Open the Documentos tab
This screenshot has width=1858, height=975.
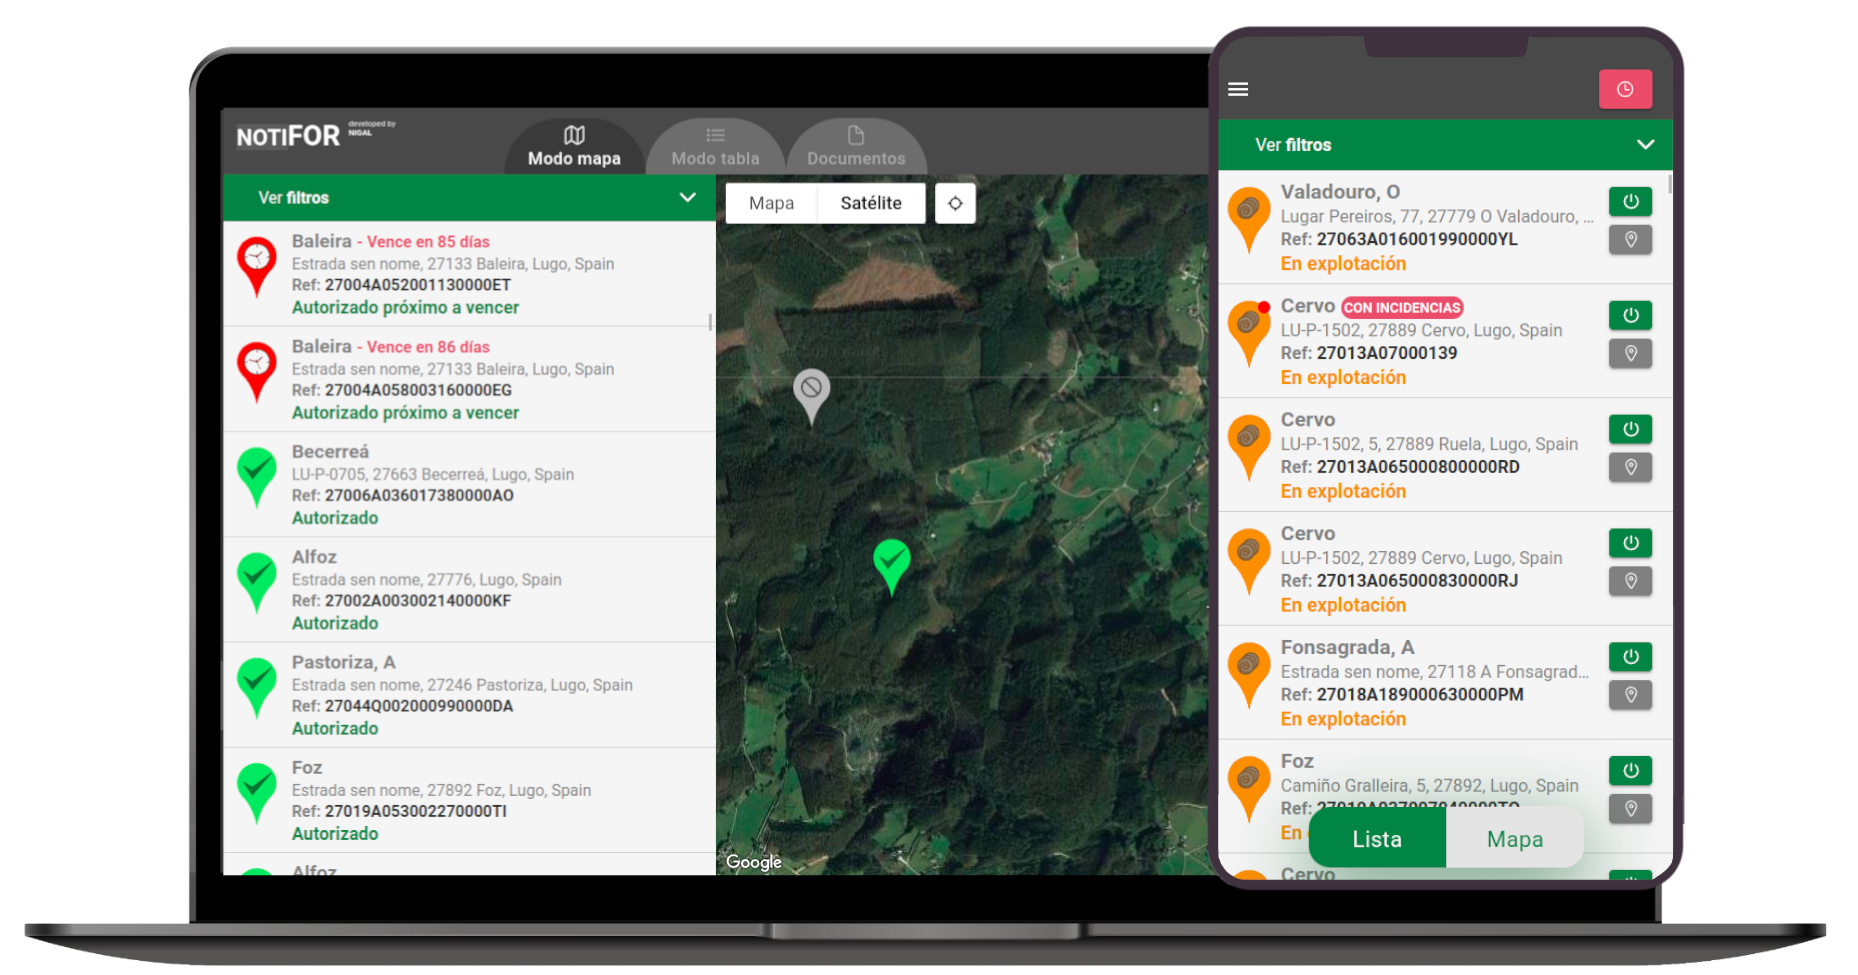(x=856, y=147)
